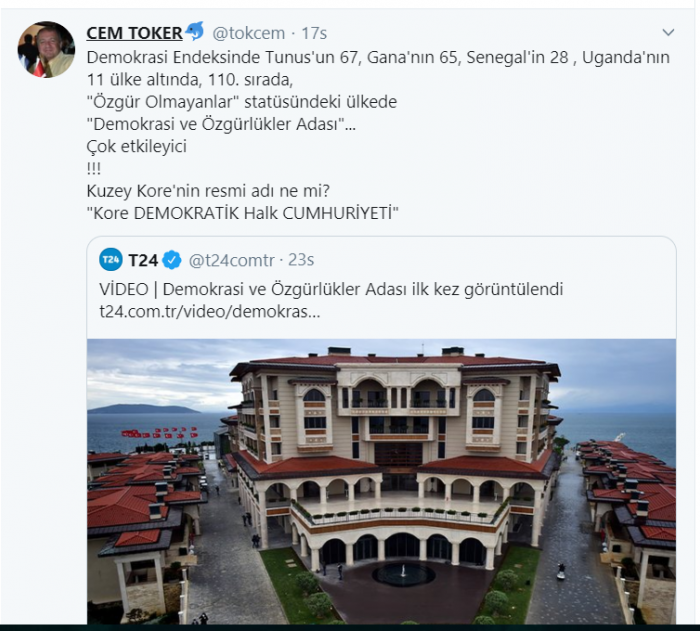Click the 'Kore DEMOKRATİK Halk CUMHURİYETİ' line
700x631 pixels.
[x=242, y=213]
